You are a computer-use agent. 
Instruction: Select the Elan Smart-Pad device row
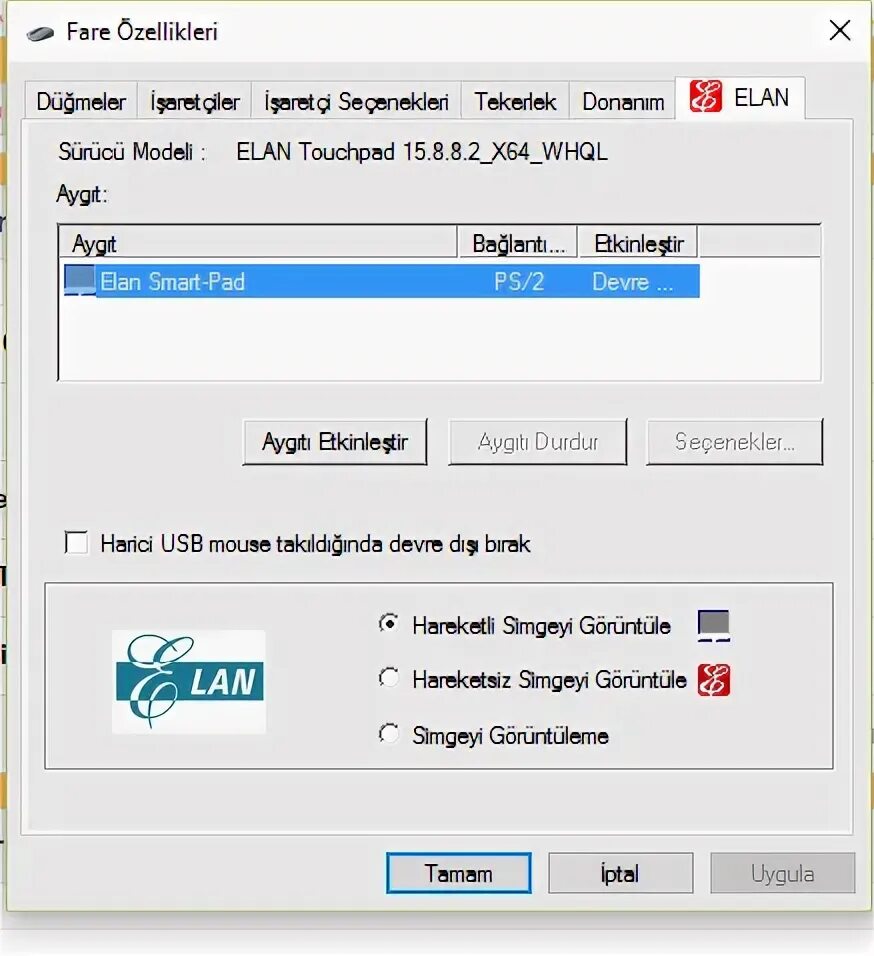coord(382,281)
